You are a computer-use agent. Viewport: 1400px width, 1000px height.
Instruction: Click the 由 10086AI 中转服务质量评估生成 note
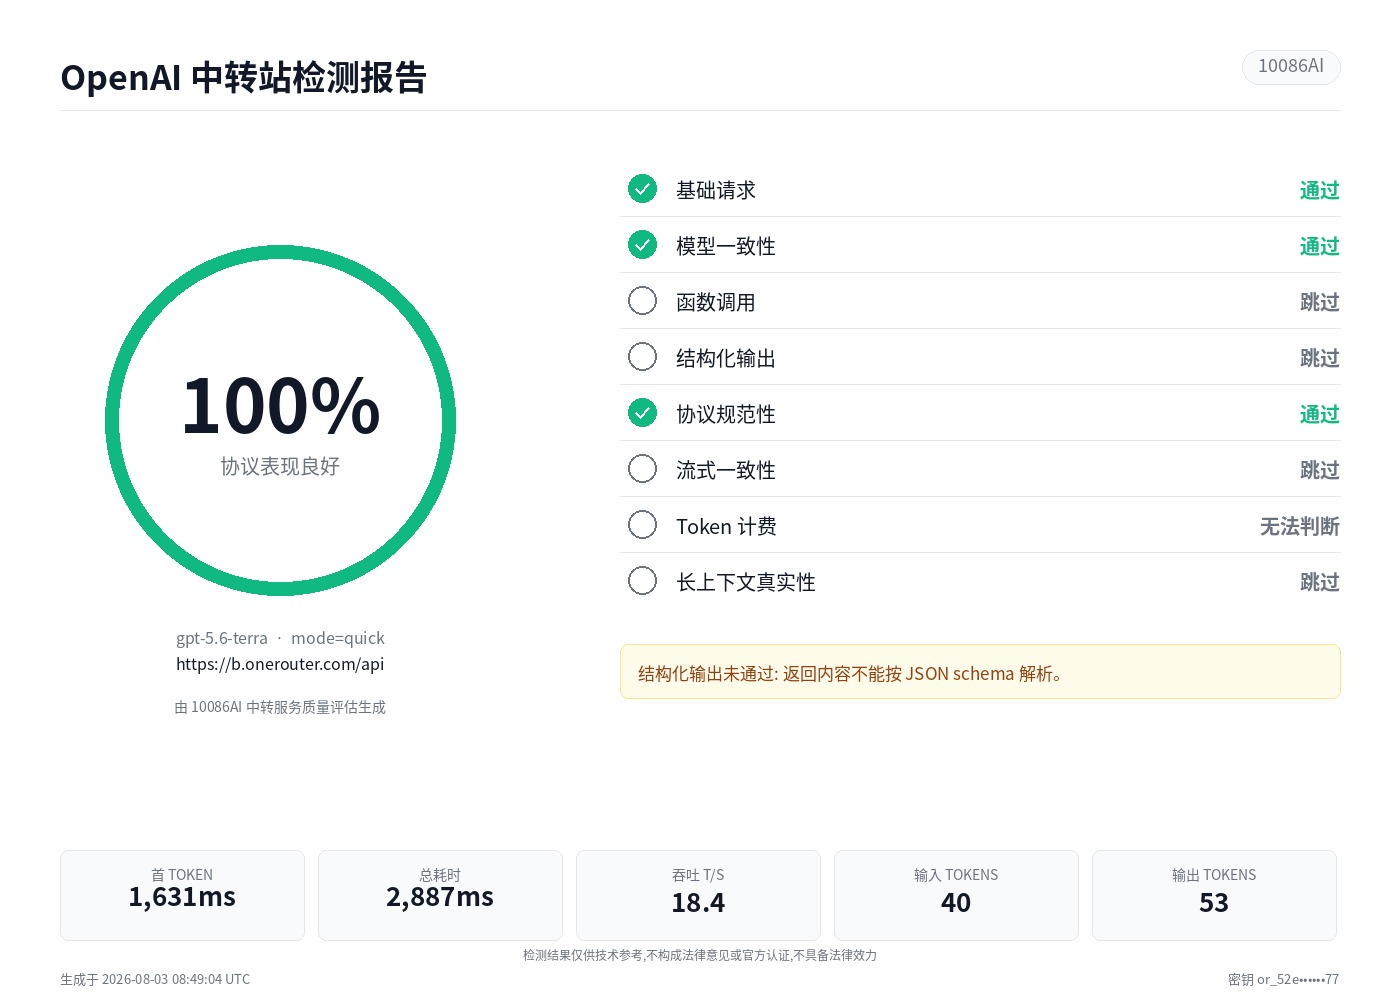click(280, 707)
